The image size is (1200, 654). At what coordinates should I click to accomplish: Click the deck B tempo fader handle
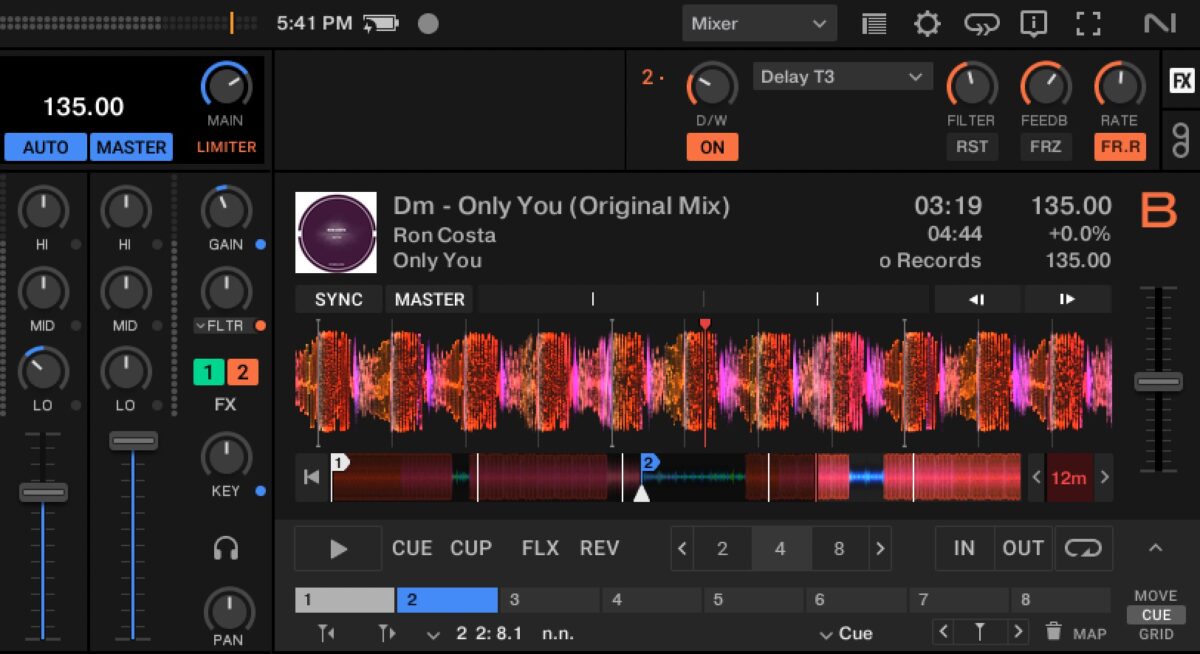[x=1158, y=381]
